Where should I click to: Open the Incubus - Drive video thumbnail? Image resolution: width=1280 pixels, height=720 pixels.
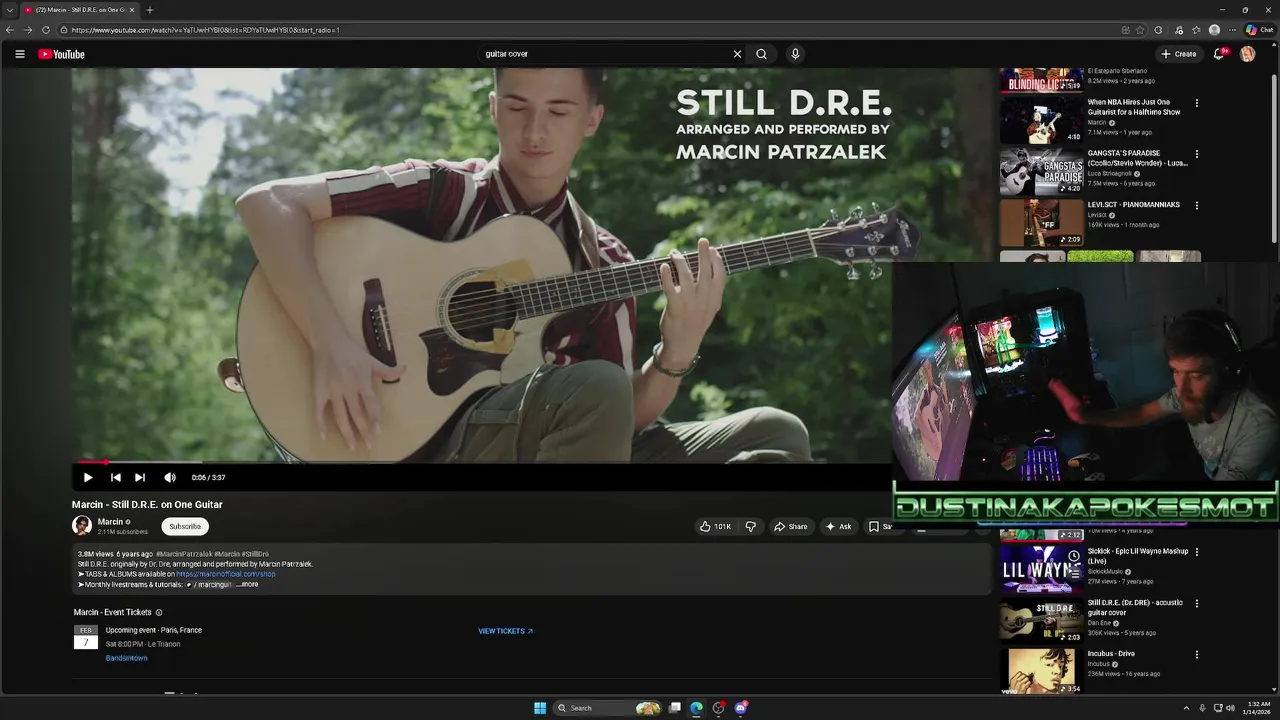coord(1041,671)
